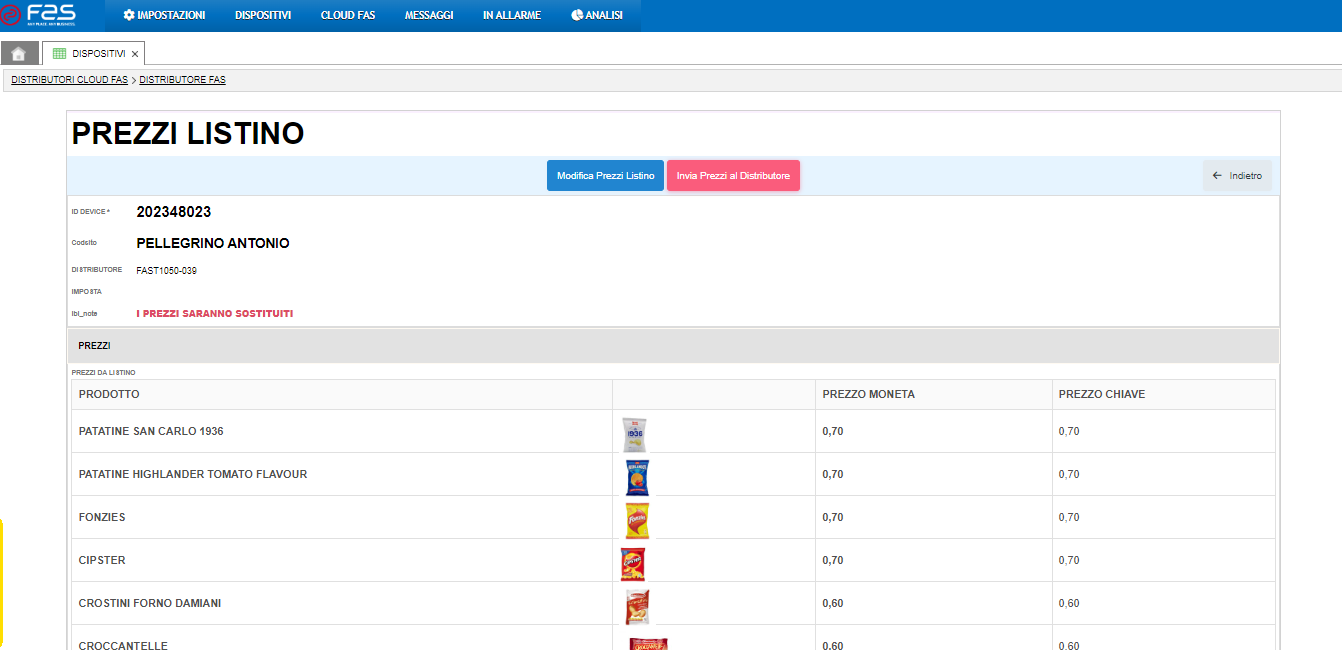The height and width of the screenshot is (652, 1342).
Task: Click the Analisi pie chart icon
Action: pyautogui.click(x=577, y=15)
